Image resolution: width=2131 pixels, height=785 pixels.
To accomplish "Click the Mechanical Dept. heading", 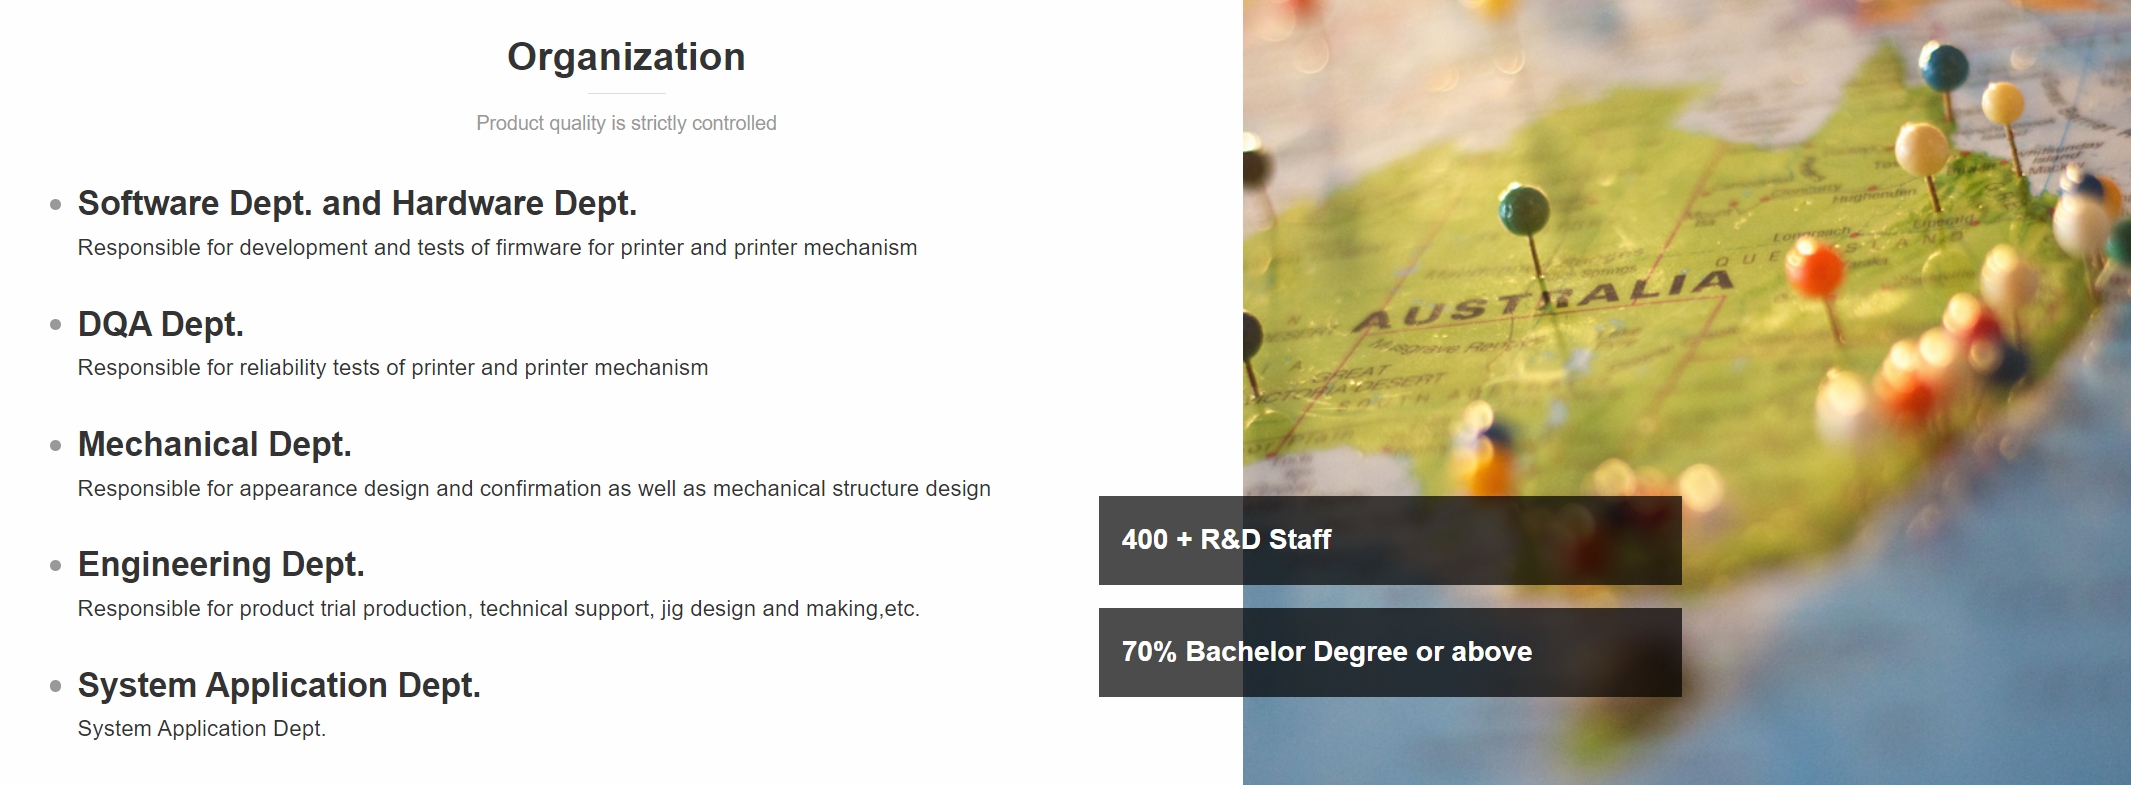I will click(x=215, y=444).
